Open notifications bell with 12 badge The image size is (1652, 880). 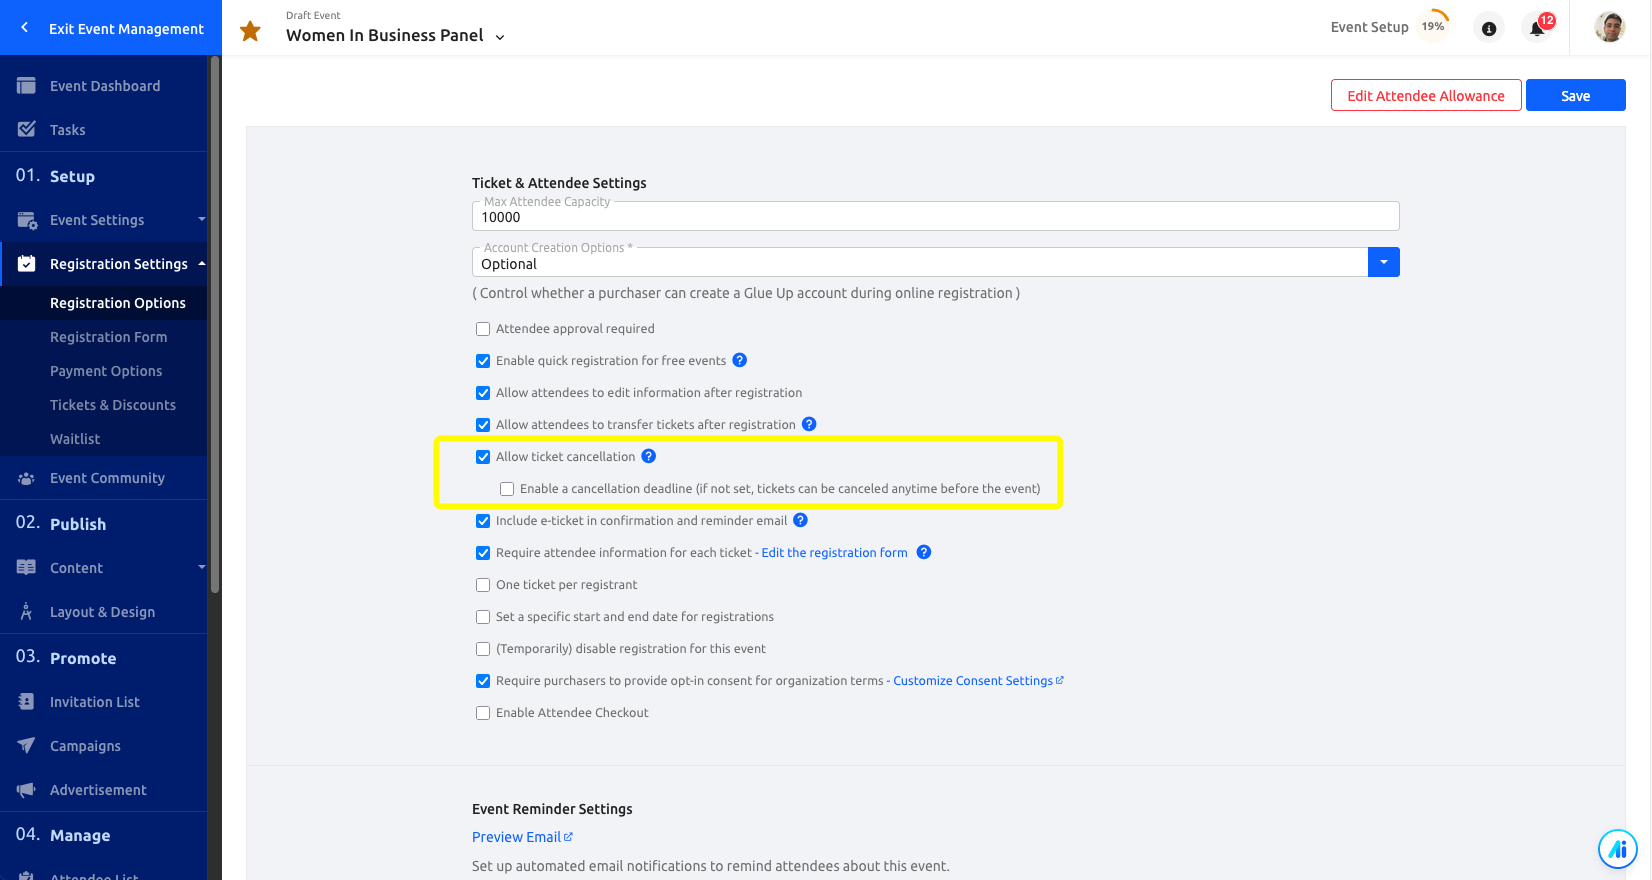pyautogui.click(x=1538, y=27)
